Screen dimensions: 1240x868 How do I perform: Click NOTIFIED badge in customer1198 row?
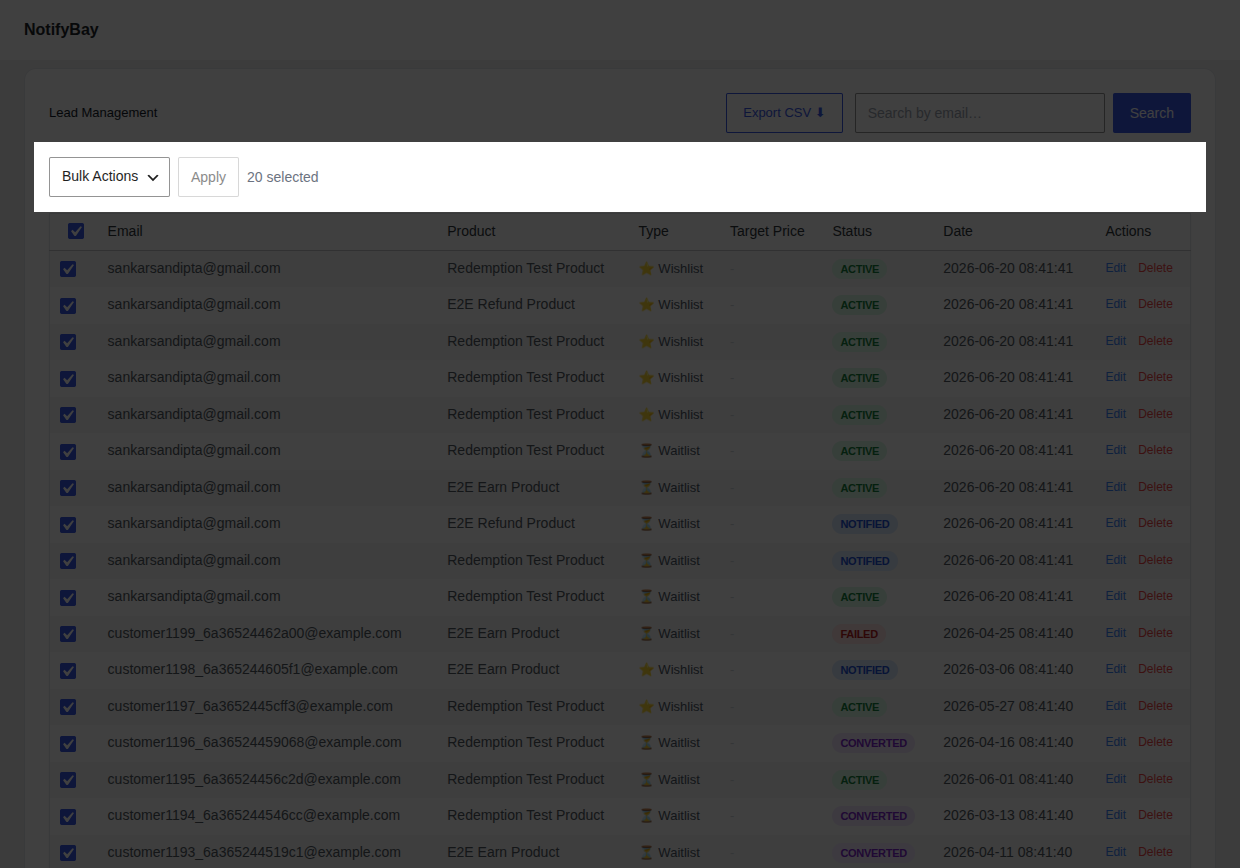coord(865,670)
